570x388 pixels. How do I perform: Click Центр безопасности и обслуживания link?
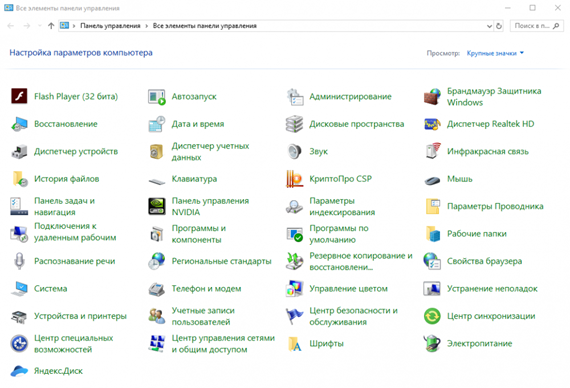354,316
